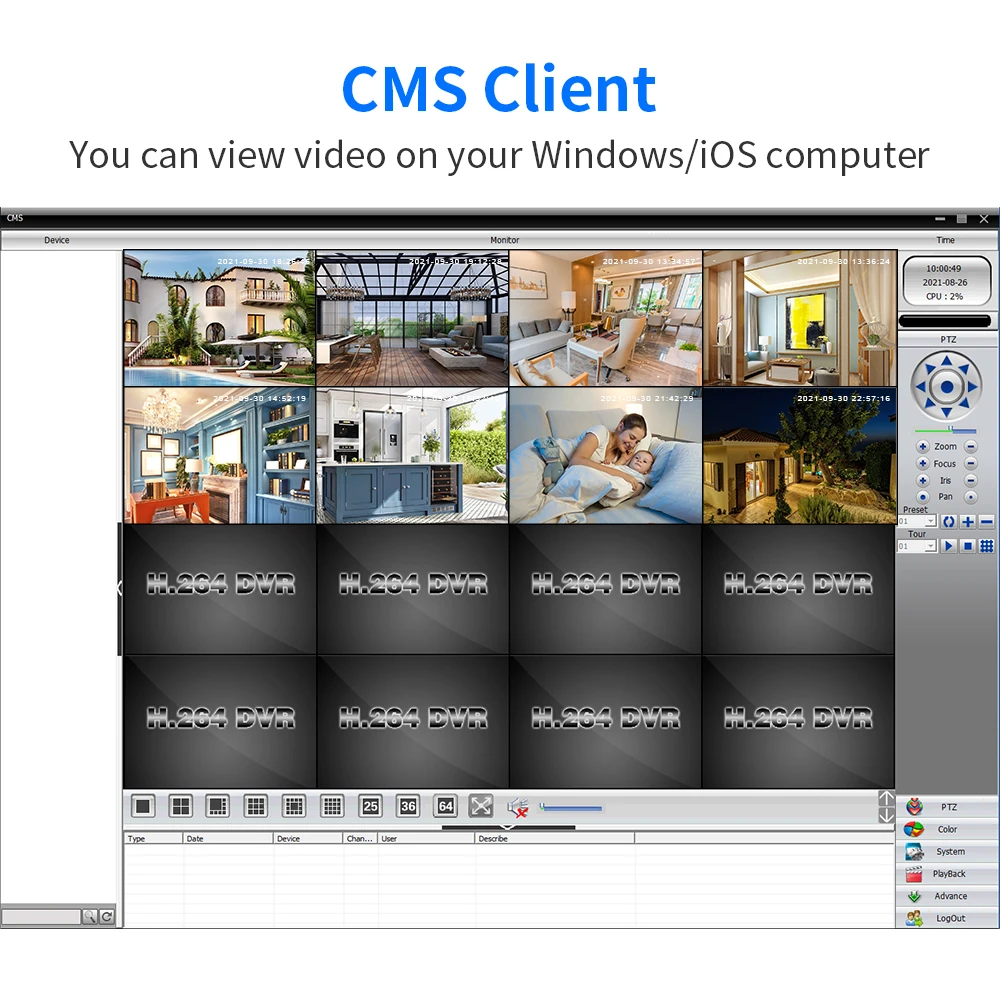
Task: Zoom out with minus button
Action: (x=970, y=446)
